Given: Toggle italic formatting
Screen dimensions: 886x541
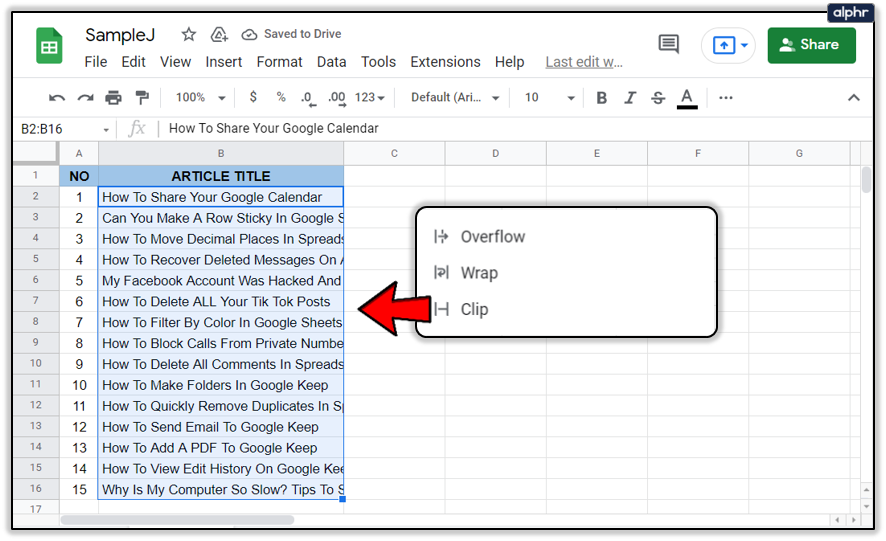Looking at the screenshot, I should point(629,98).
